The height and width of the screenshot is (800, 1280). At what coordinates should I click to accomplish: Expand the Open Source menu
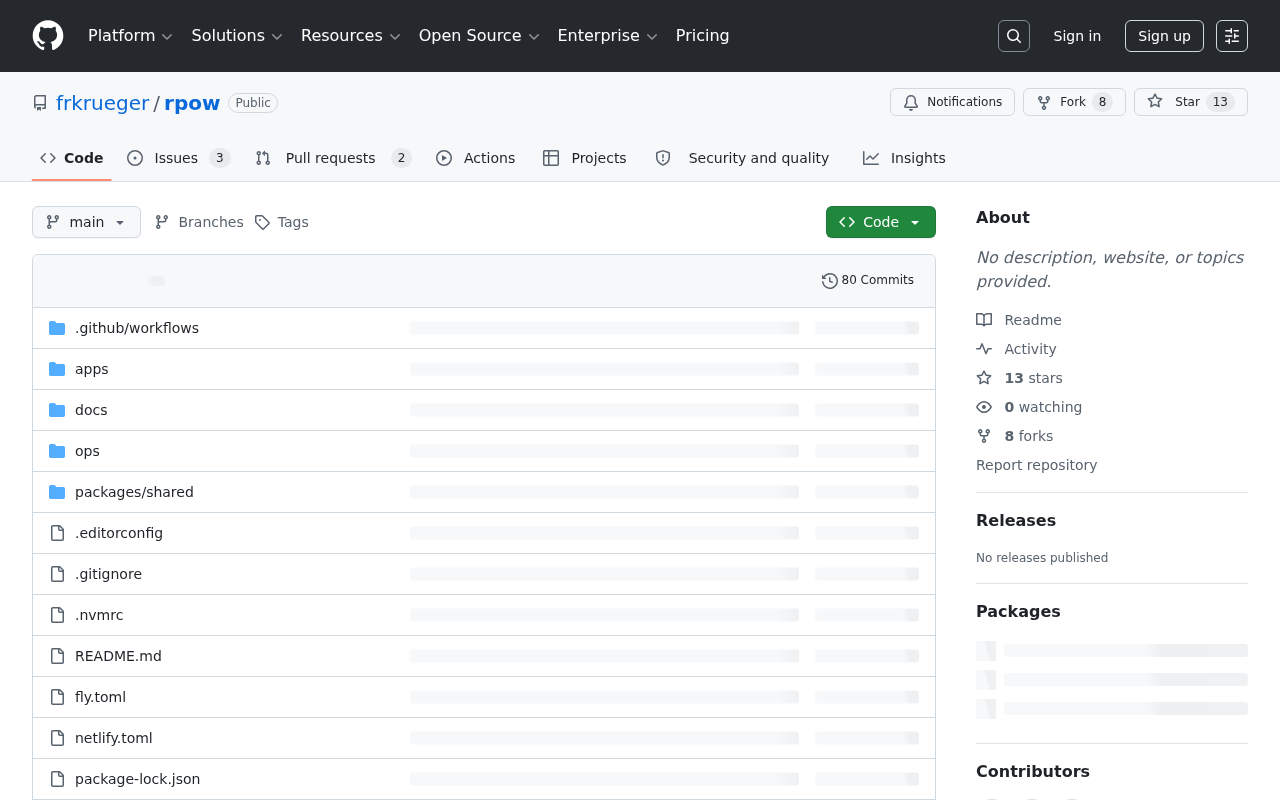(479, 36)
